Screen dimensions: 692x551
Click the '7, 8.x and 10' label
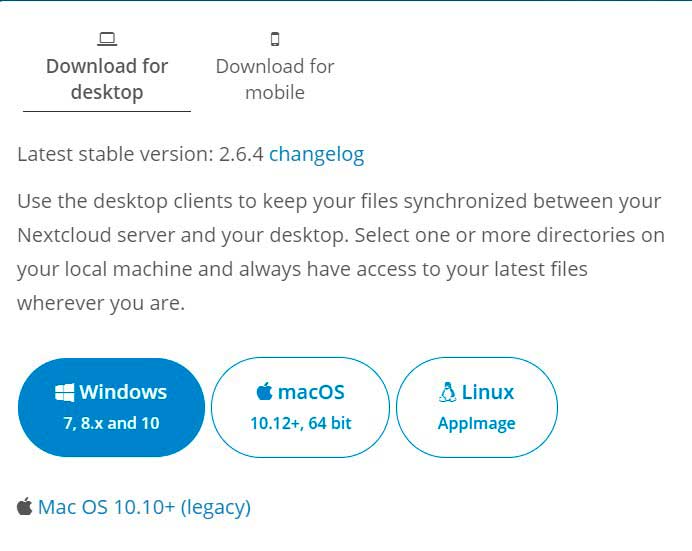[111, 423]
